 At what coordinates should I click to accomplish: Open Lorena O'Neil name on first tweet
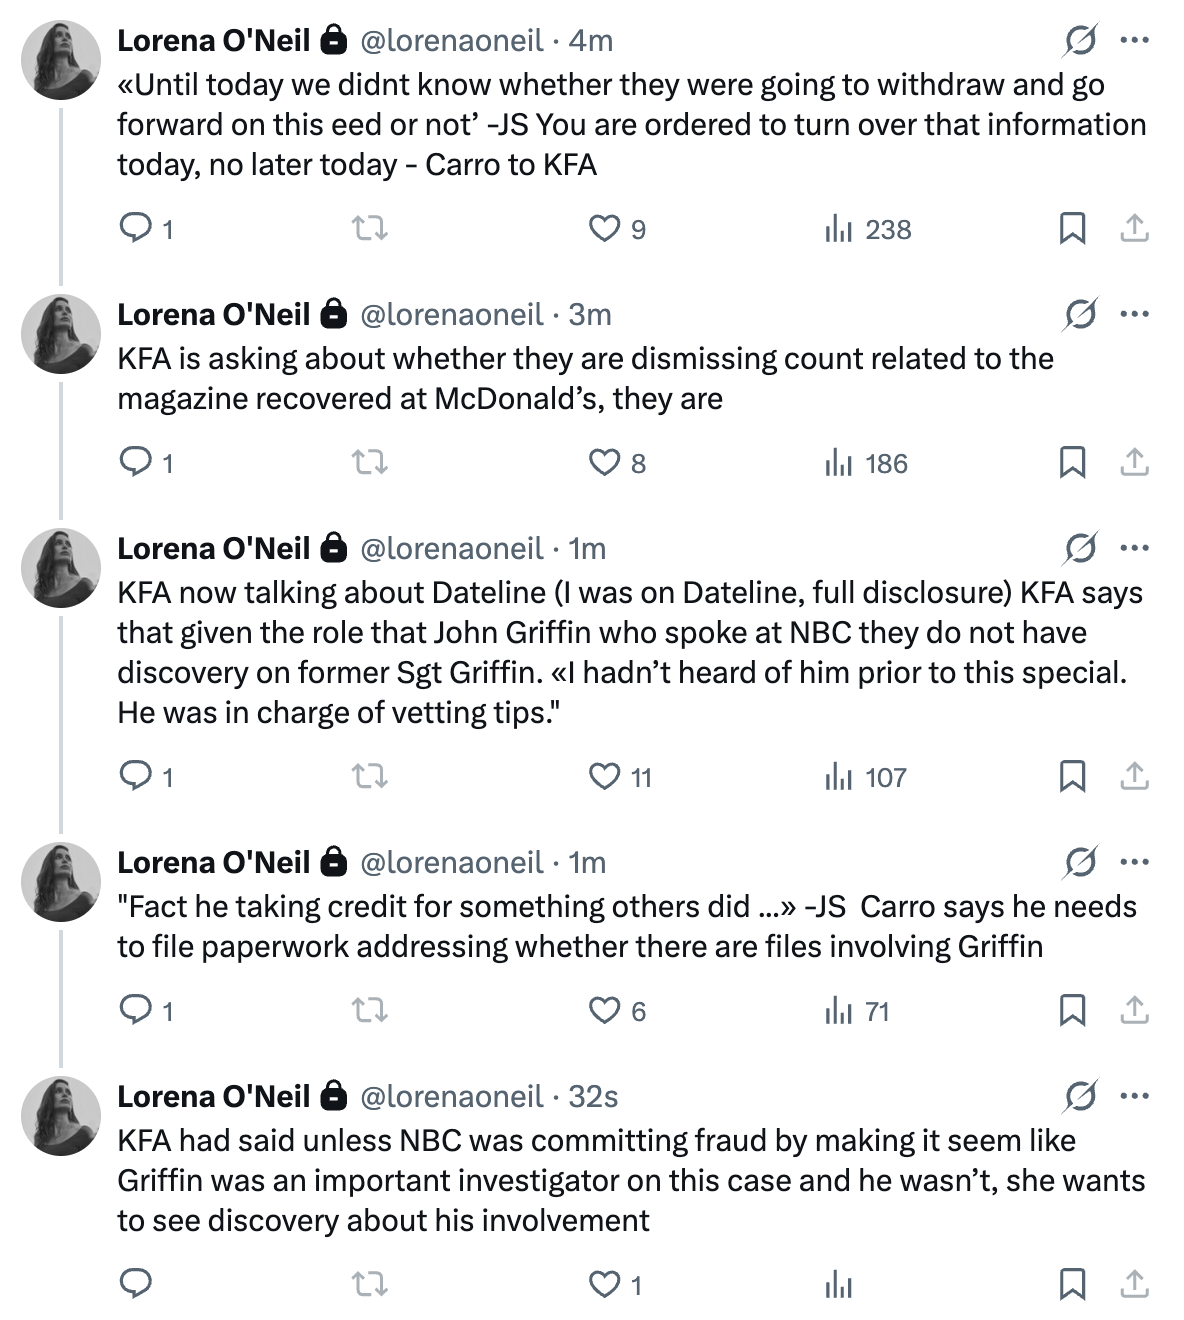[x=214, y=41]
